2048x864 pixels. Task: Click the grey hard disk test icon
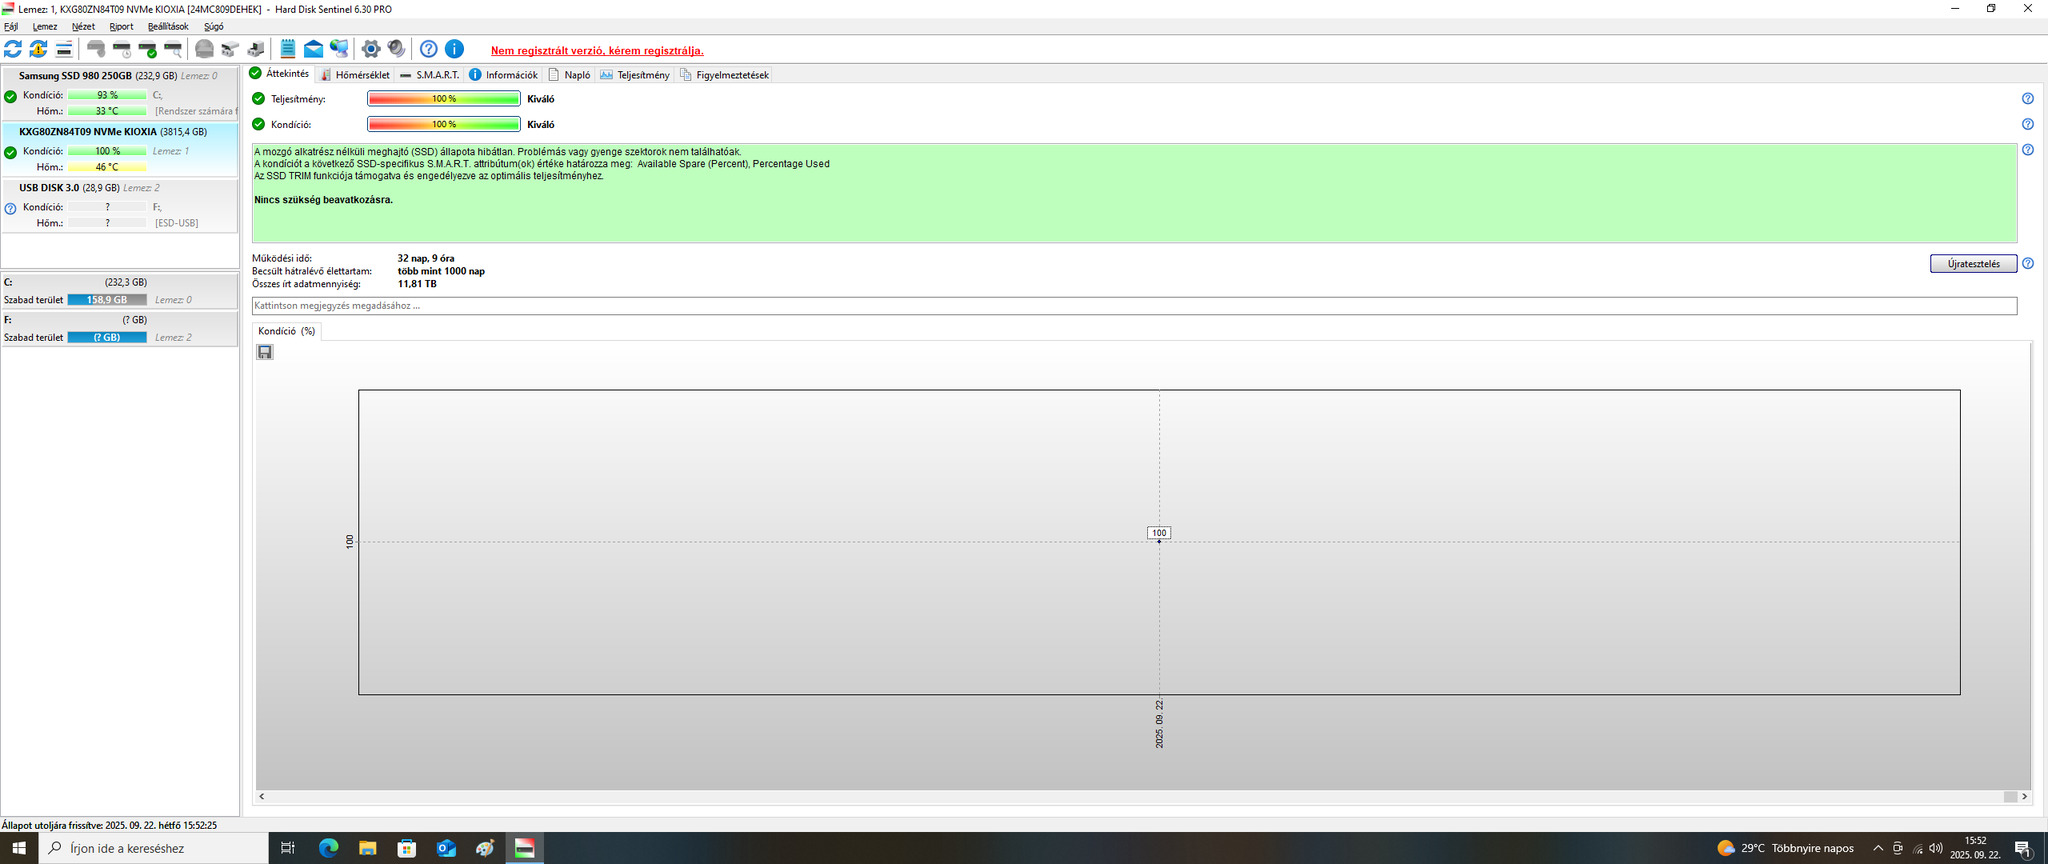coord(96,49)
